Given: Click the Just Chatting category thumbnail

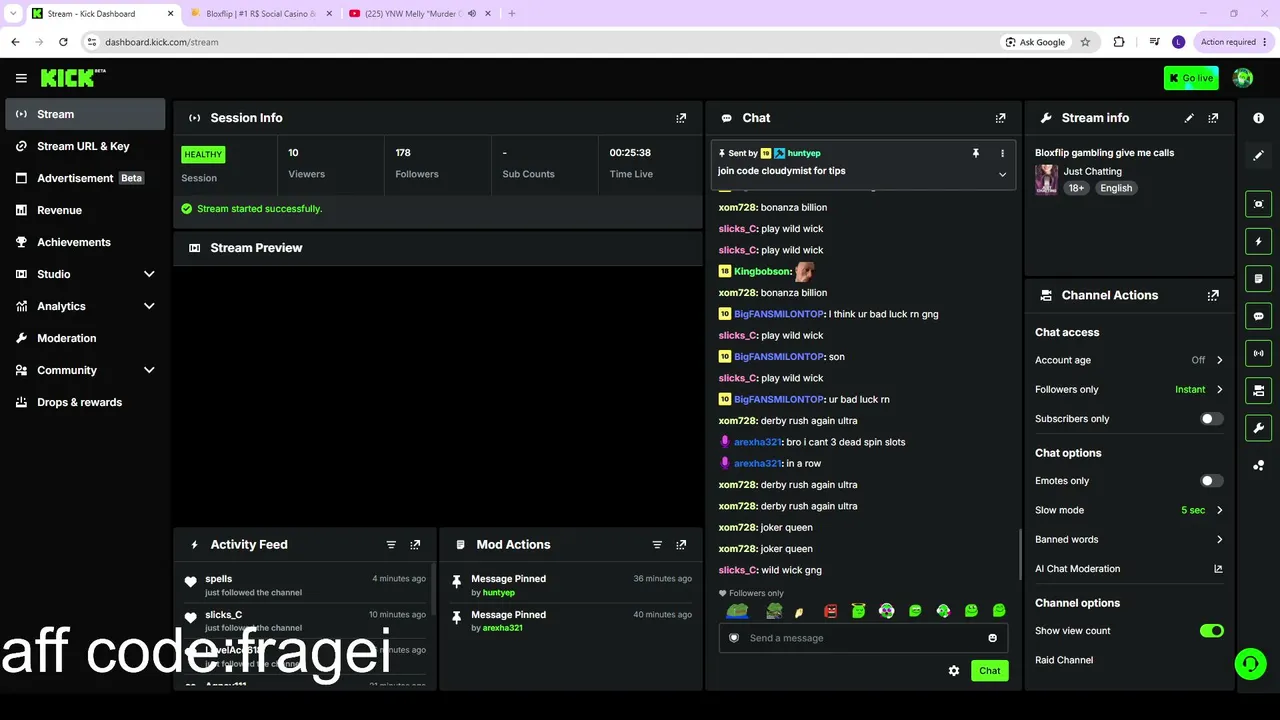Looking at the screenshot, I should pos(1047,180).
